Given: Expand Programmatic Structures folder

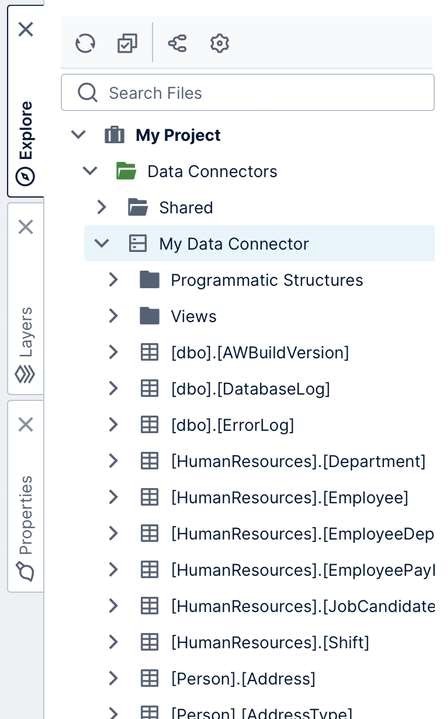Looking at the screenshot, I should pos(113,280).
